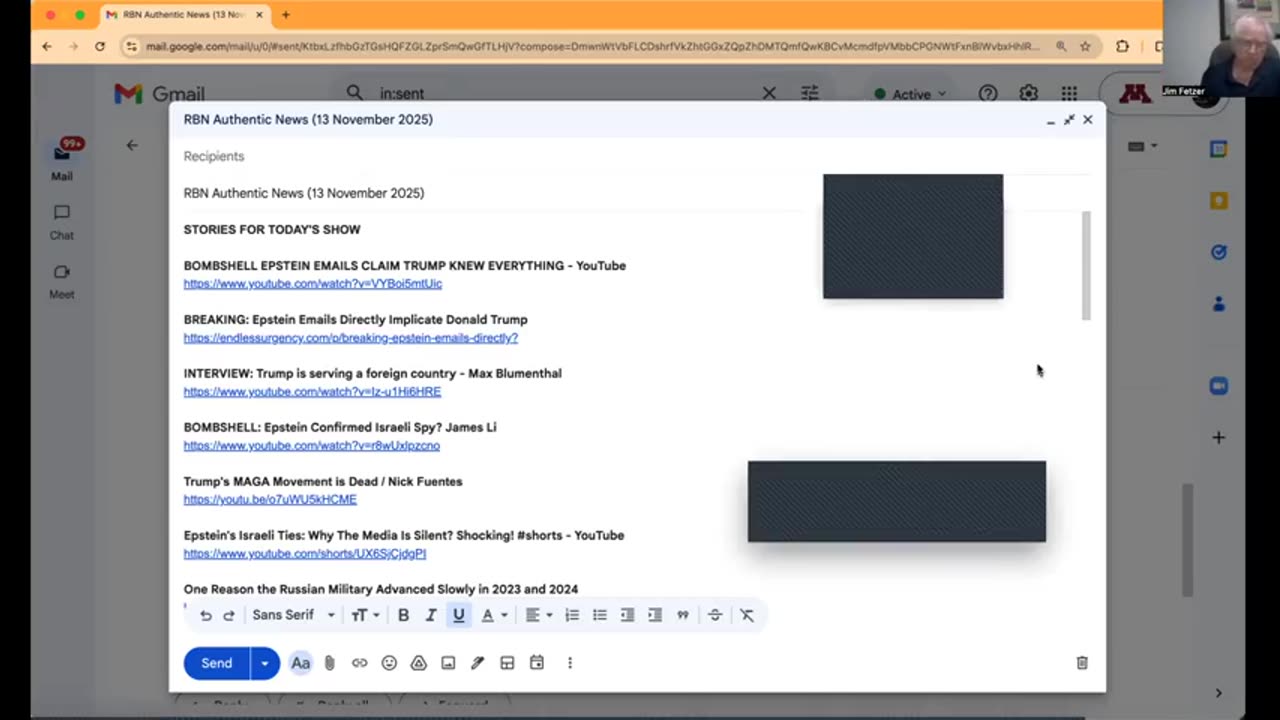
Task: Reload the page in Chrome
Action: click(x=100, y=46)
